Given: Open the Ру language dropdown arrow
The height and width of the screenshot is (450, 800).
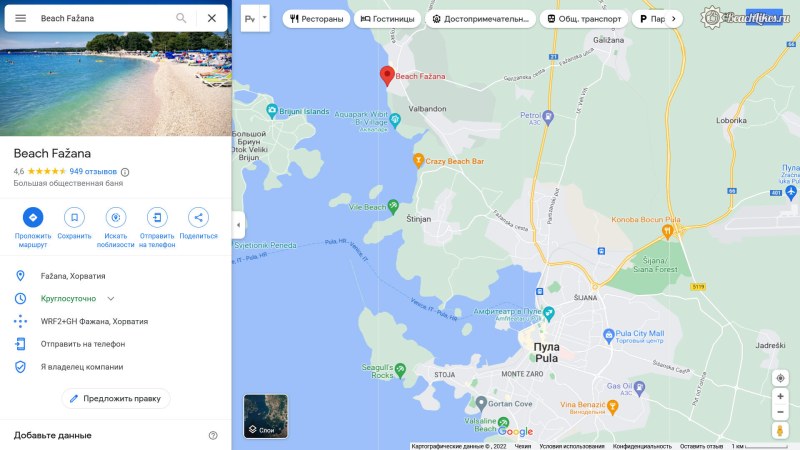Looking at the screenshot, I should 264,18.
